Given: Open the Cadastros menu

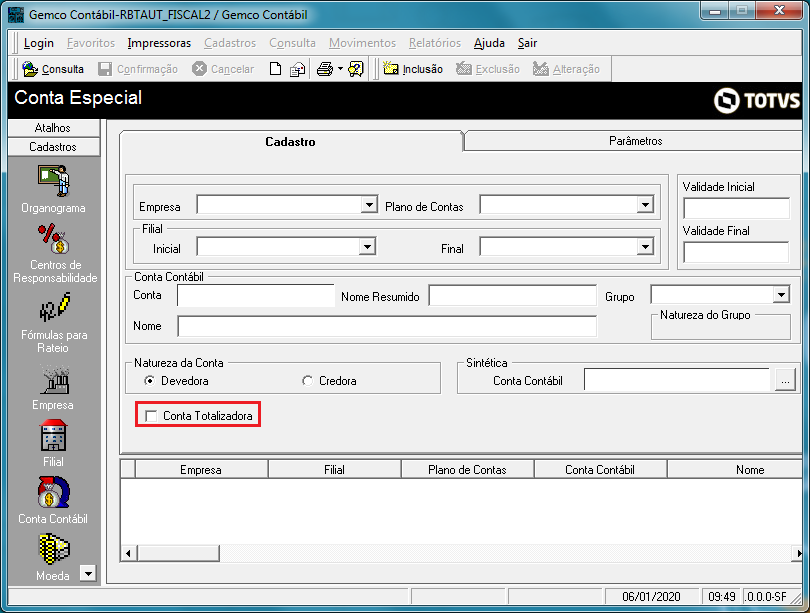Looking at the screenshot, I should [230, 43].
